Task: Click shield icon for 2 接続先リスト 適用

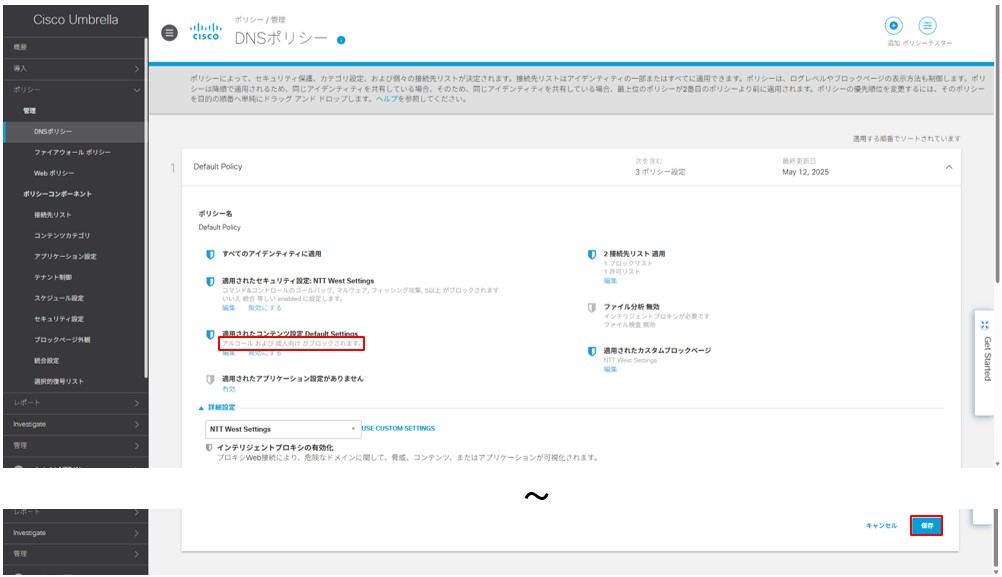Action: pos(592,254)
